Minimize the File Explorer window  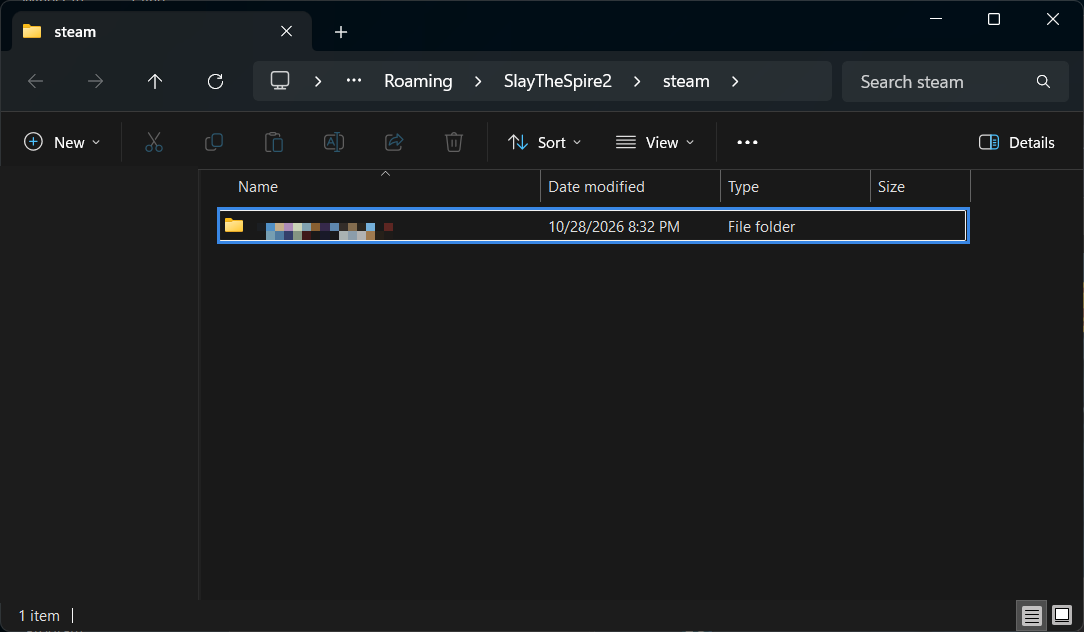tap(936, 19)
